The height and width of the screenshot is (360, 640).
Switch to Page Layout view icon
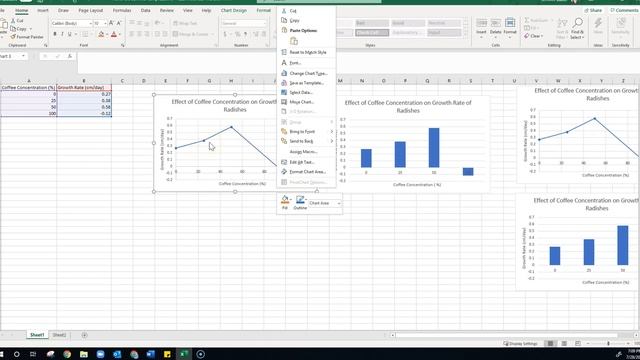pos(564,344)
